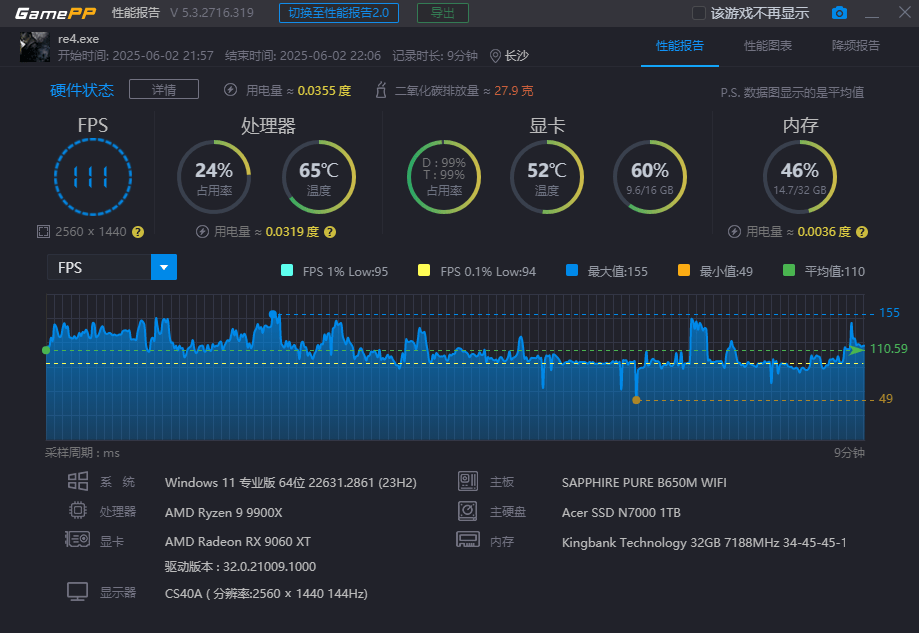This screenshot has height=633, width=919.
Task: Click the location pin icon beside 长沙
Action: pyautogui.click(x=495, y=56)
